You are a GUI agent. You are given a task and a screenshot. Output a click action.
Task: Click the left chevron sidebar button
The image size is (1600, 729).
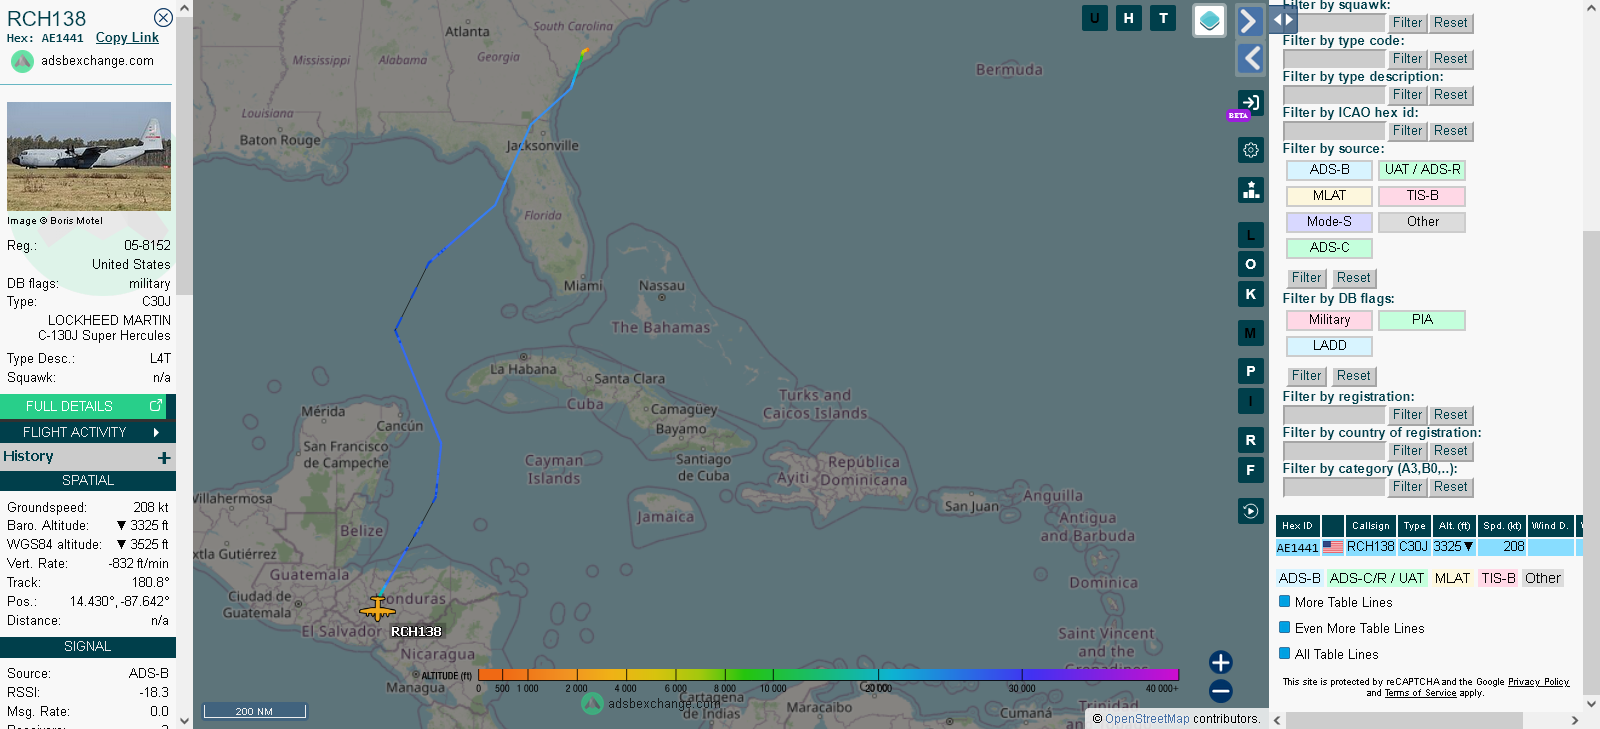(x=1250, y=58)
